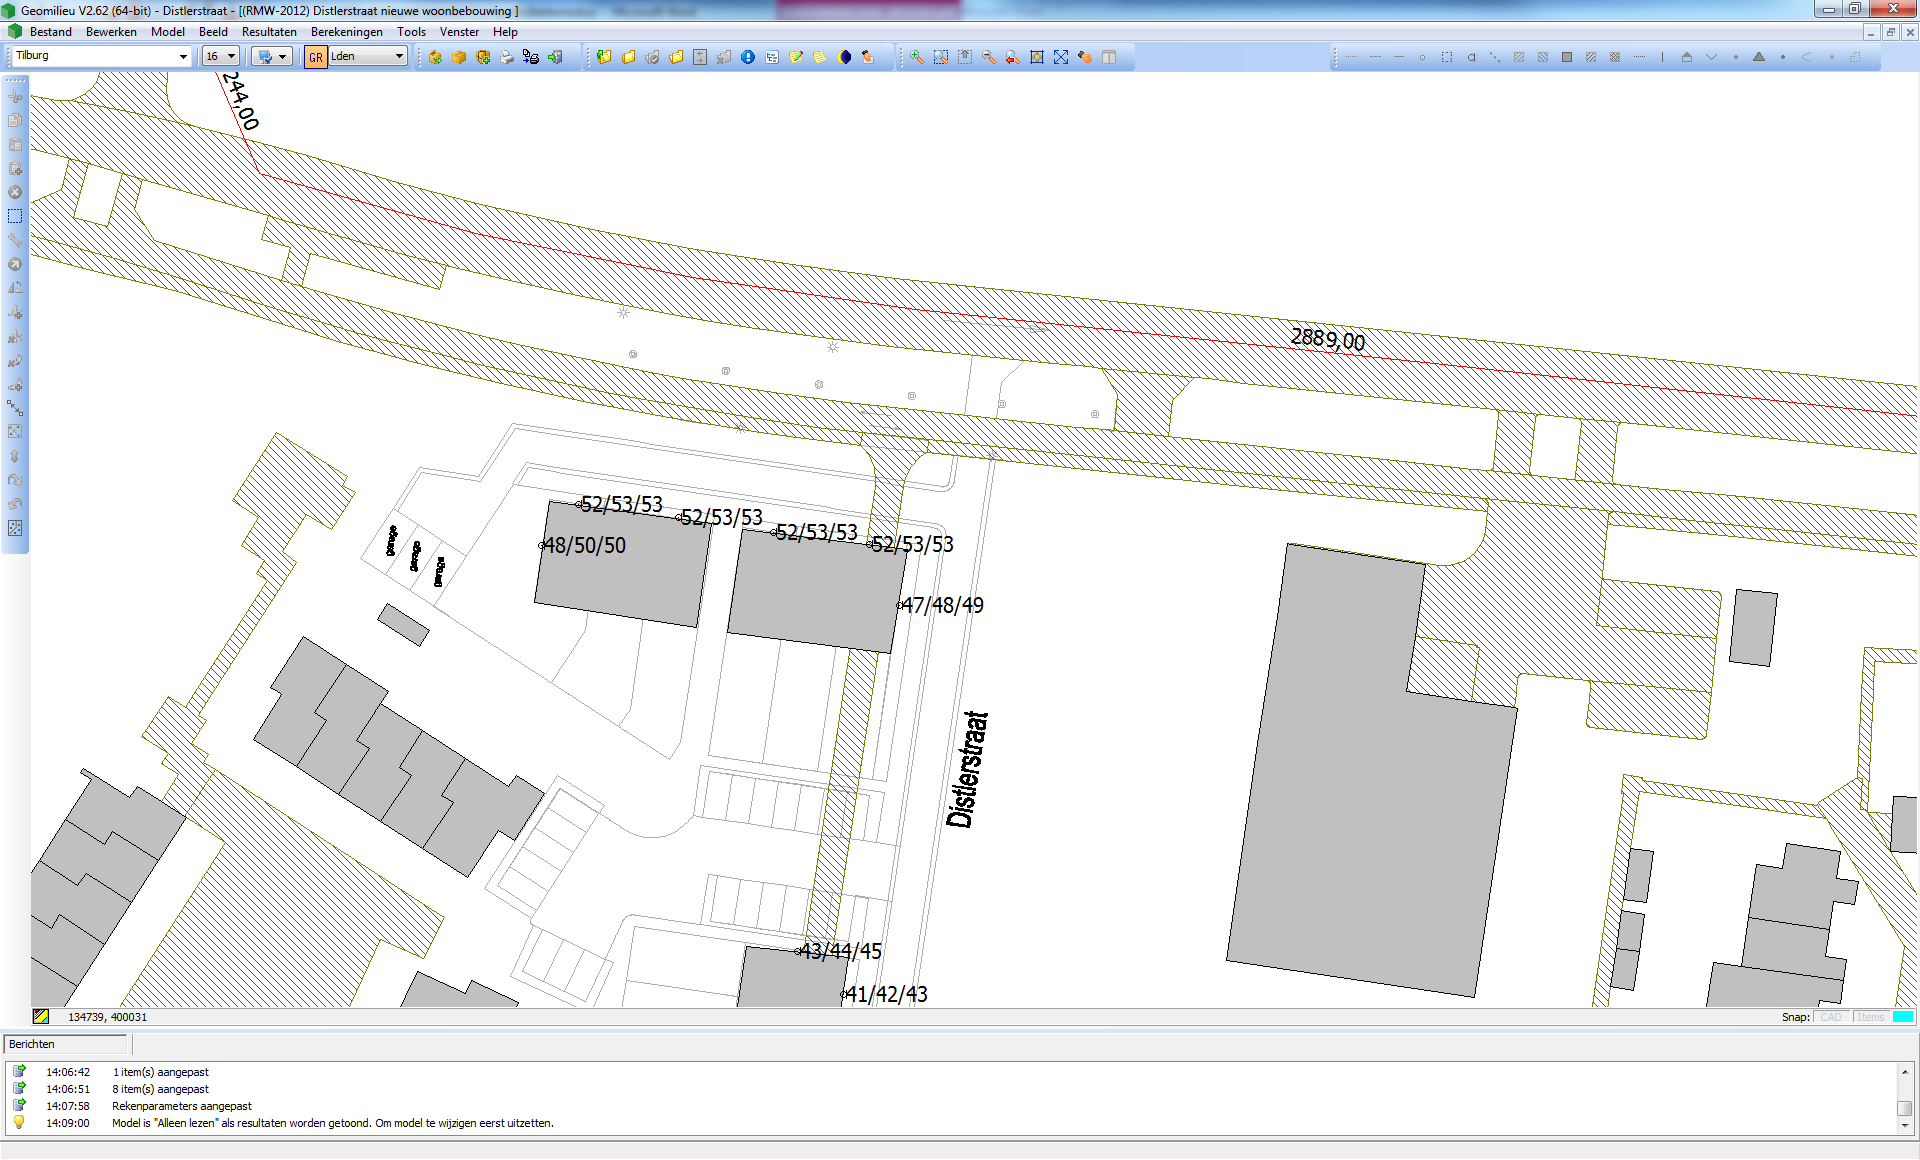1920x1160 pixels.
Task: Click the split panel layout icon
Action: 1109,57
